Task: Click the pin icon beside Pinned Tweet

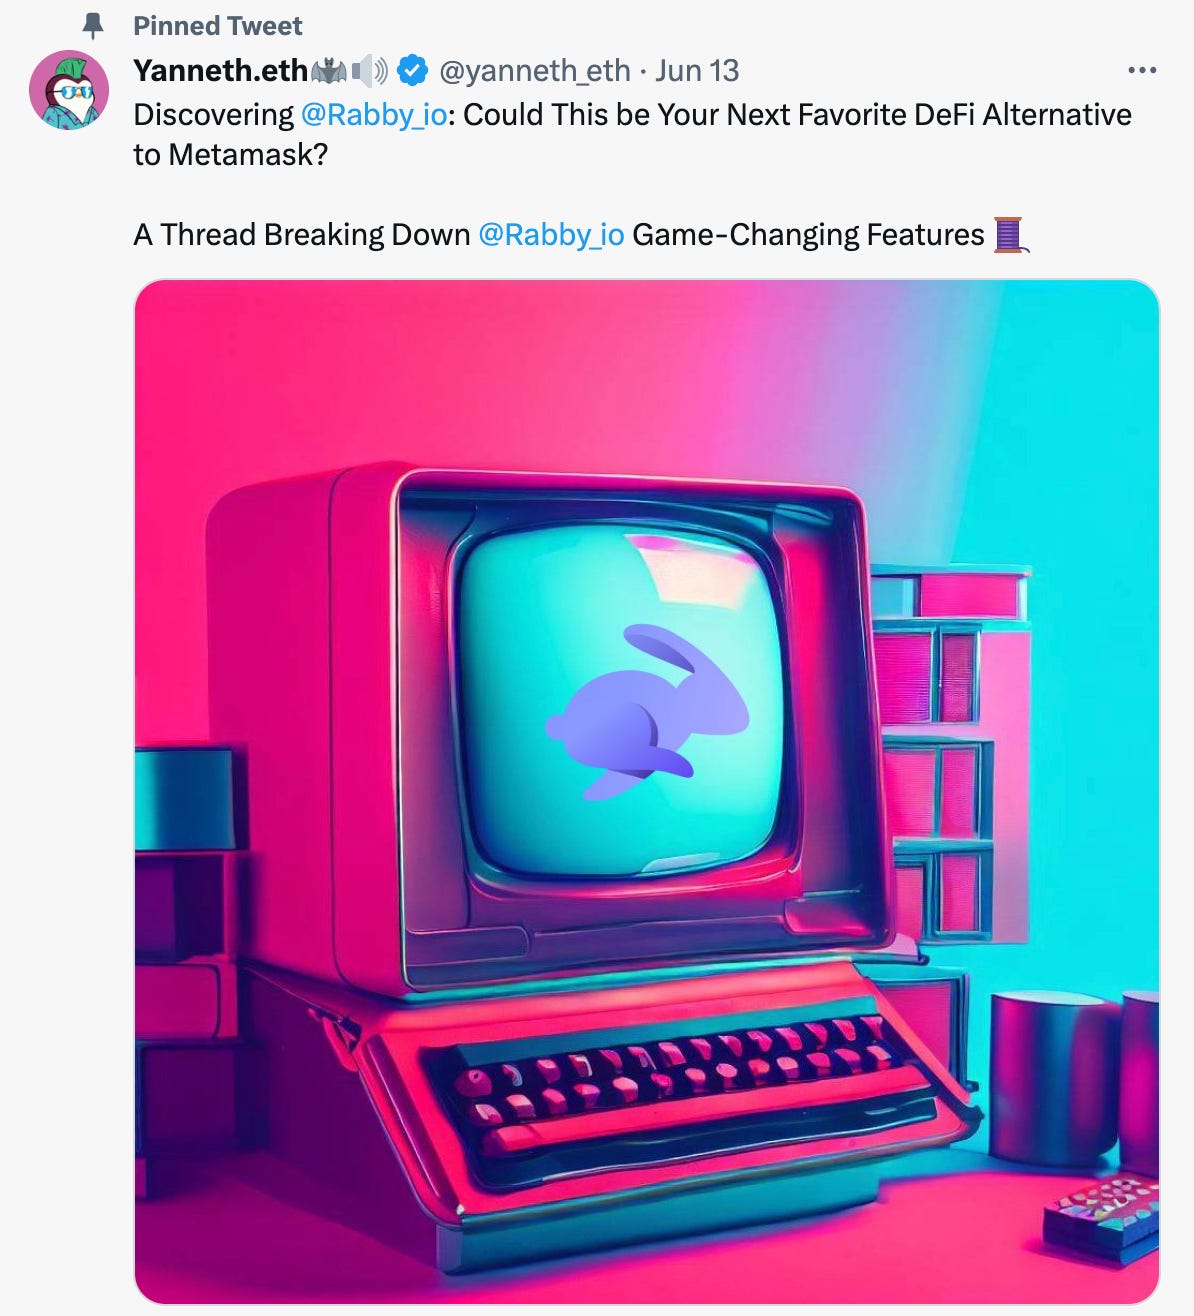Action: (93, 25)
